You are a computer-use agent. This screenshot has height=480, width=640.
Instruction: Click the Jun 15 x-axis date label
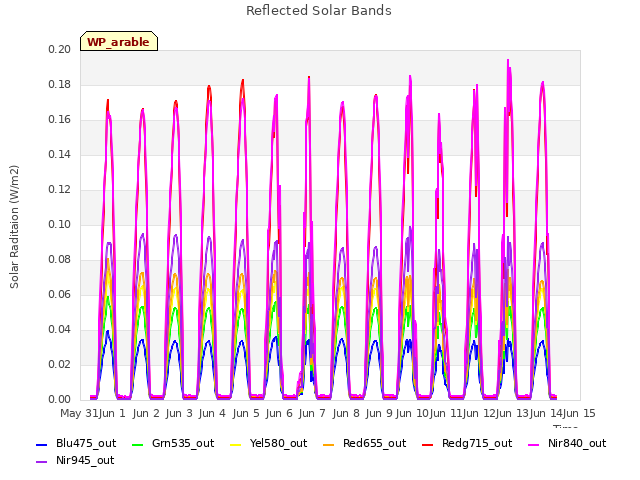coord(579,413)
